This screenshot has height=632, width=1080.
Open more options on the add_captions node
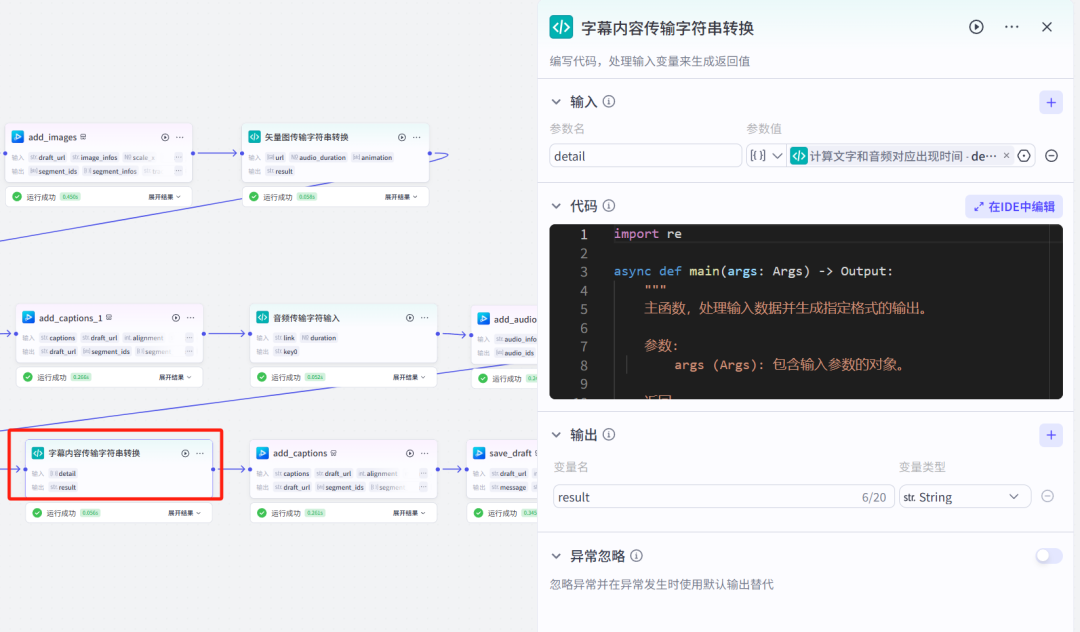(423, 453)
